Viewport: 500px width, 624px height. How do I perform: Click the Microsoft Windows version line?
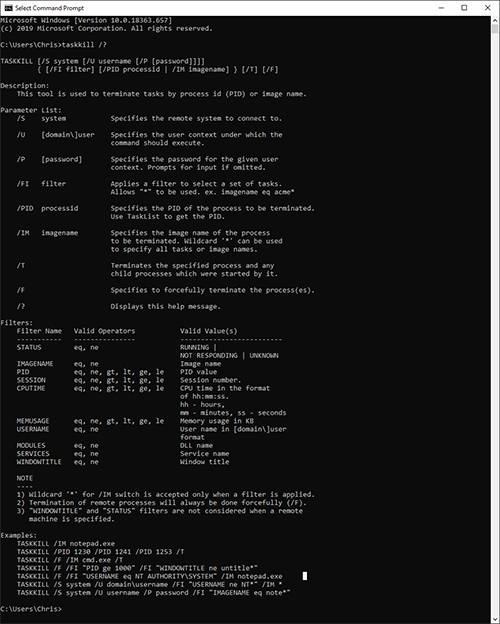pos(86,20)
